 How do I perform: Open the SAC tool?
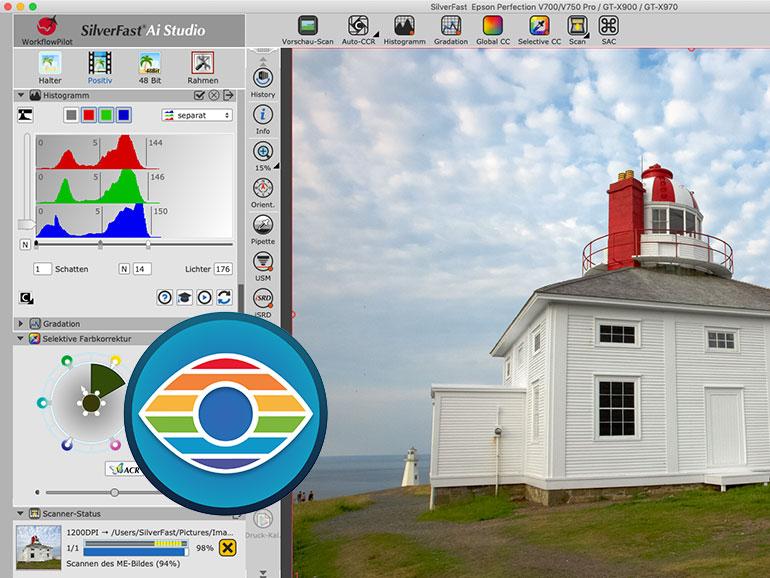(608, 30)
